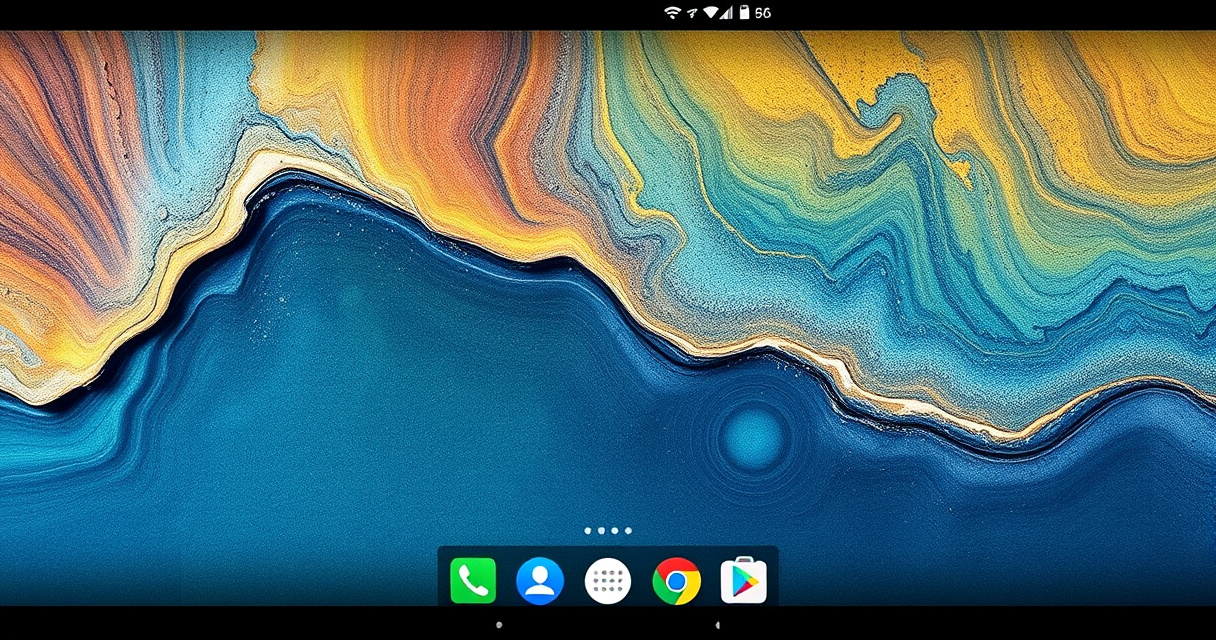Tap the back navigation arrow

point(718,625)
